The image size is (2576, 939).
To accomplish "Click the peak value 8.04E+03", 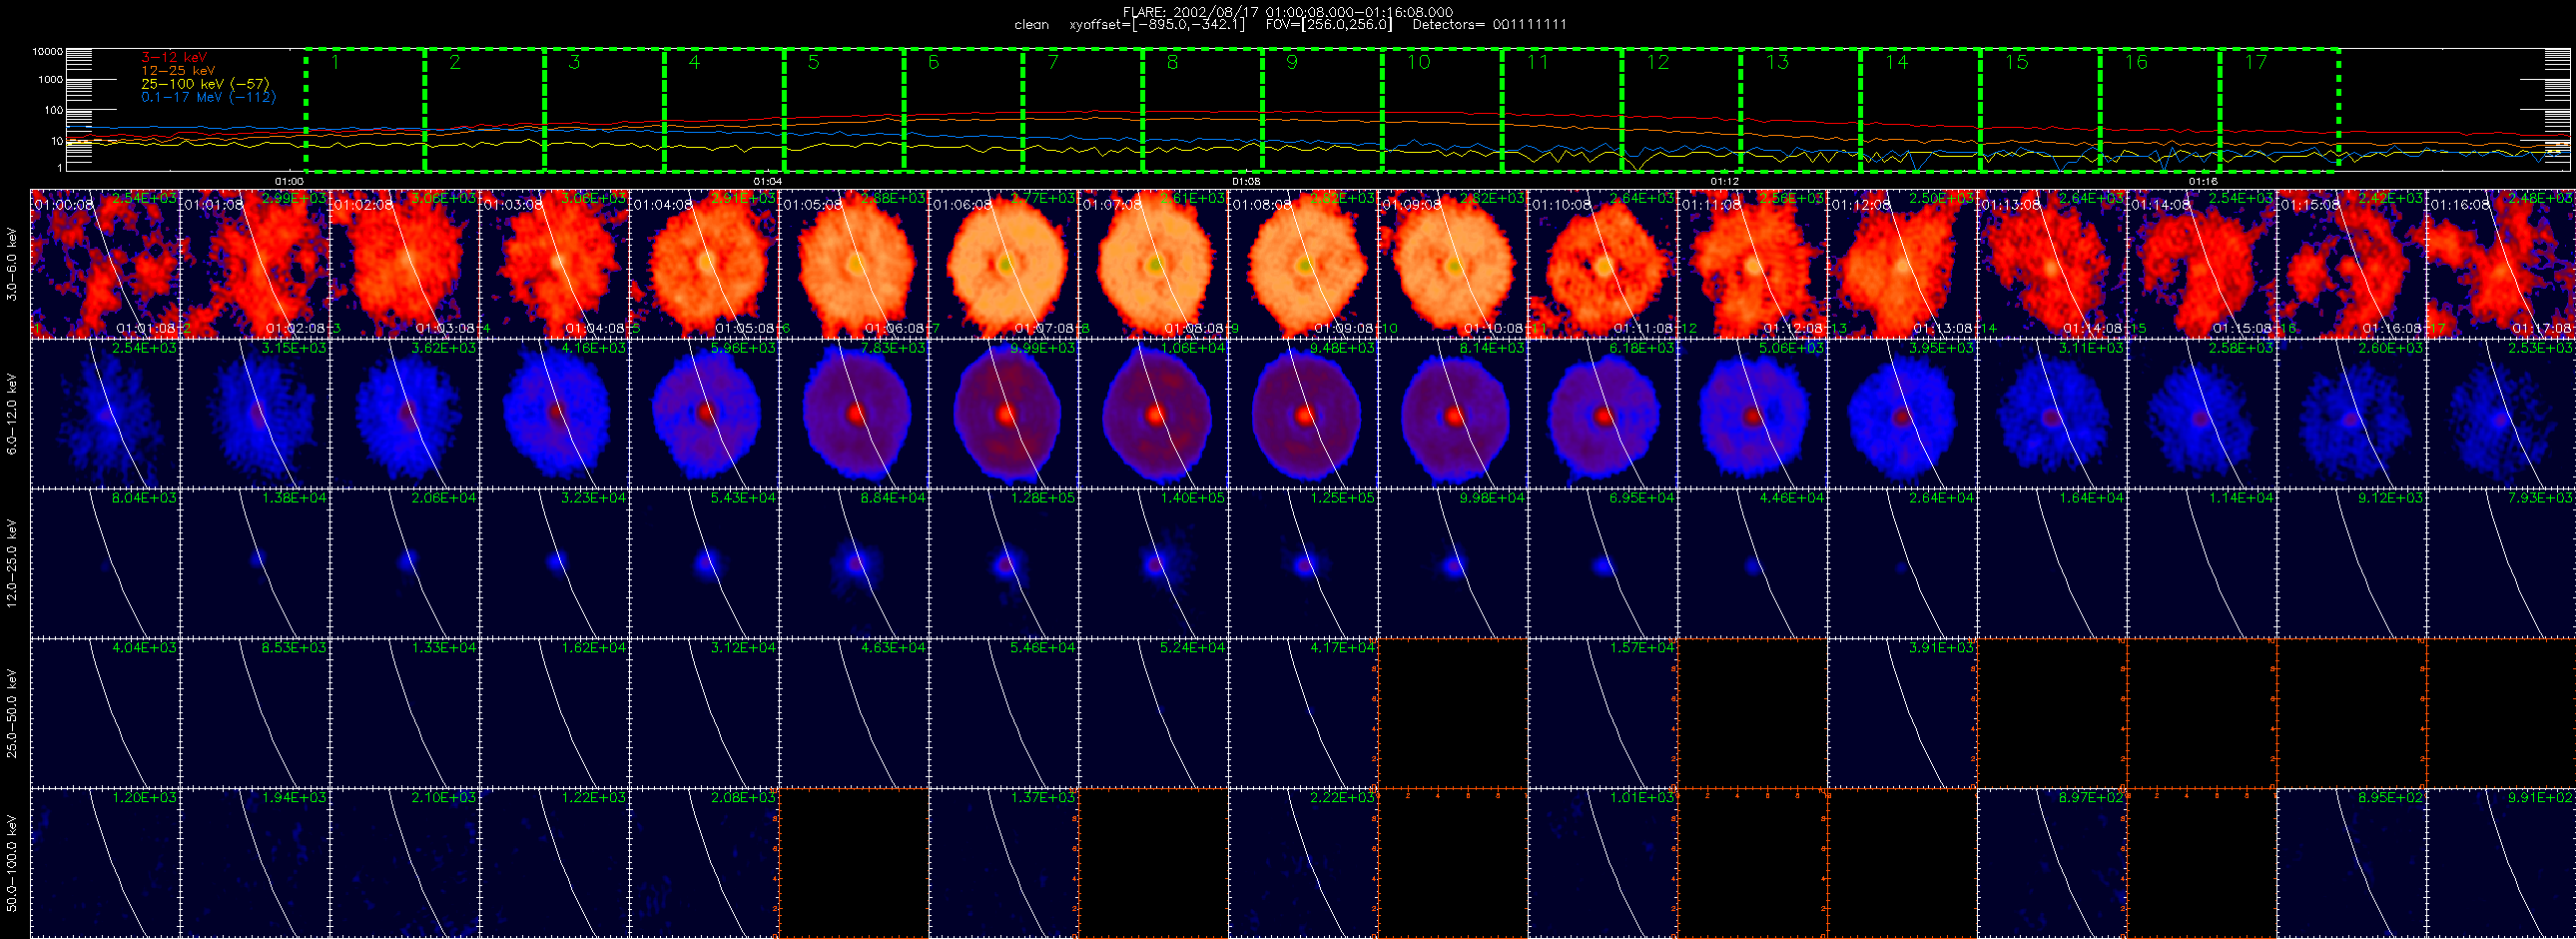I will tap(145, 498).
